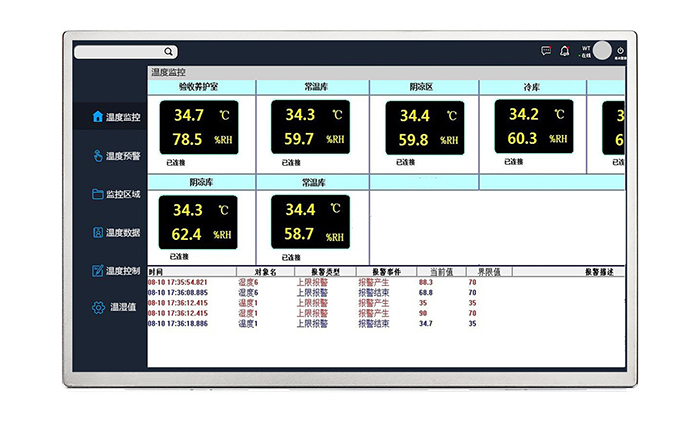The width and height of the screenshot is (700, 428).
Task: Click the round user avatar
Action: pyautogui.click(x=602, y=50)
